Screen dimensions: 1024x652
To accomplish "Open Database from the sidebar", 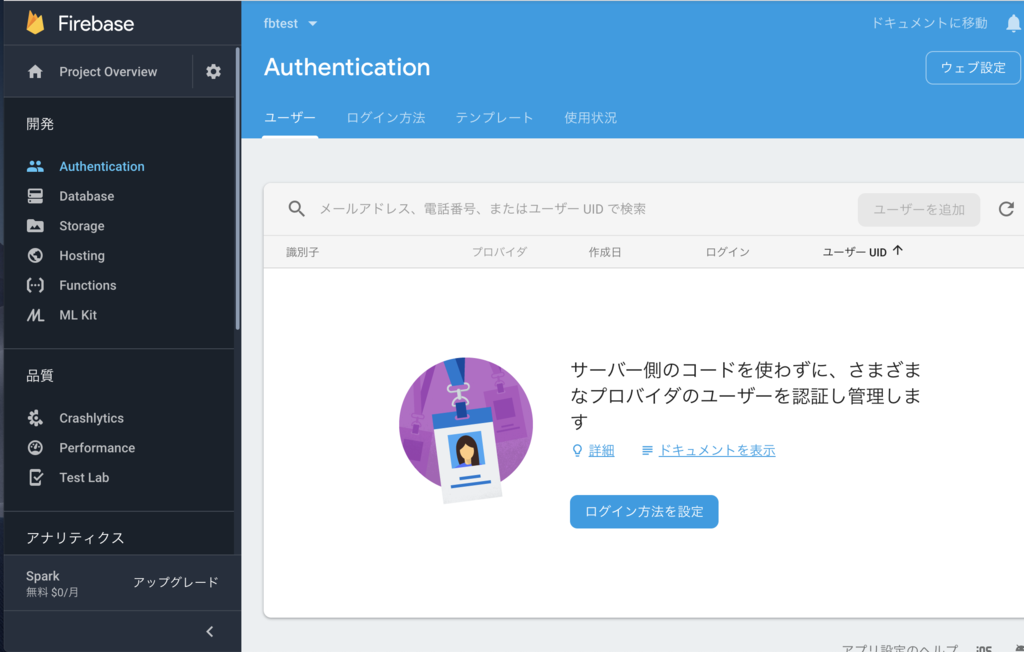I will [x=87, y=196].
